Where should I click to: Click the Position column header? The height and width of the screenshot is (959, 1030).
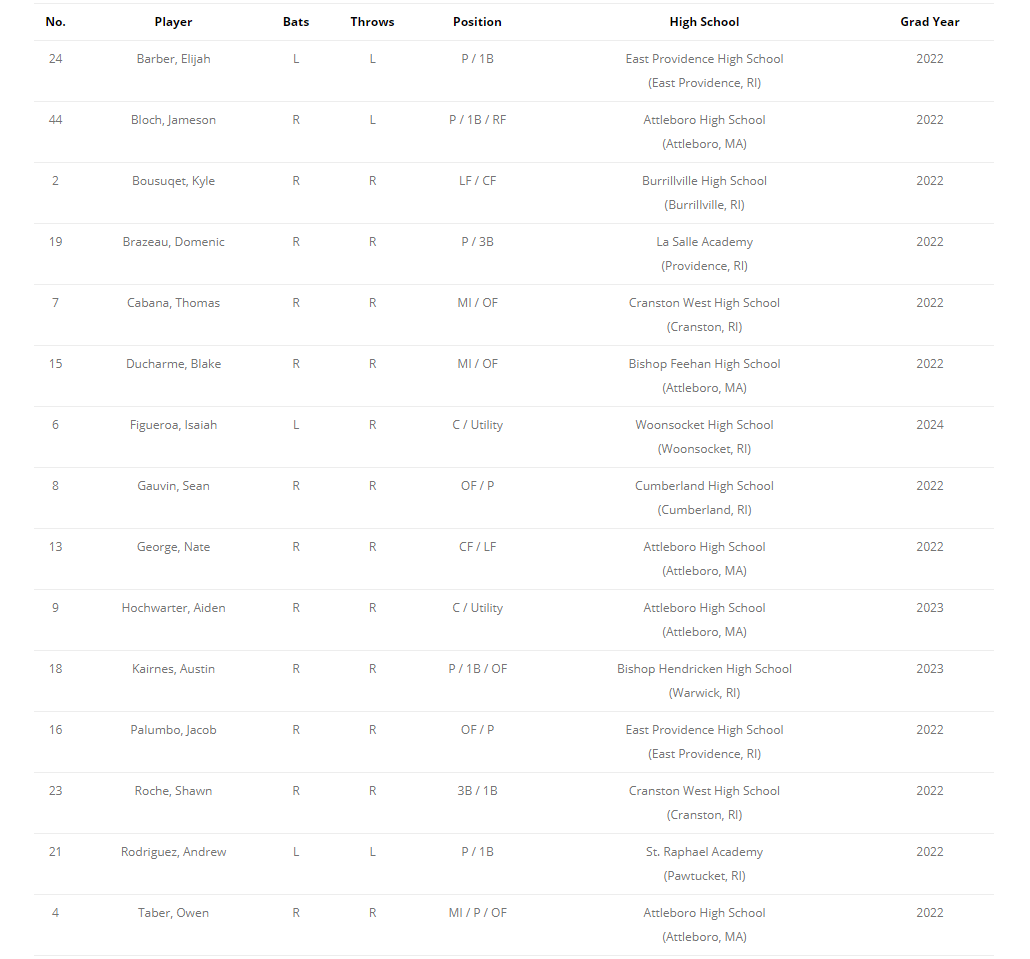click(x=477, y=22)
